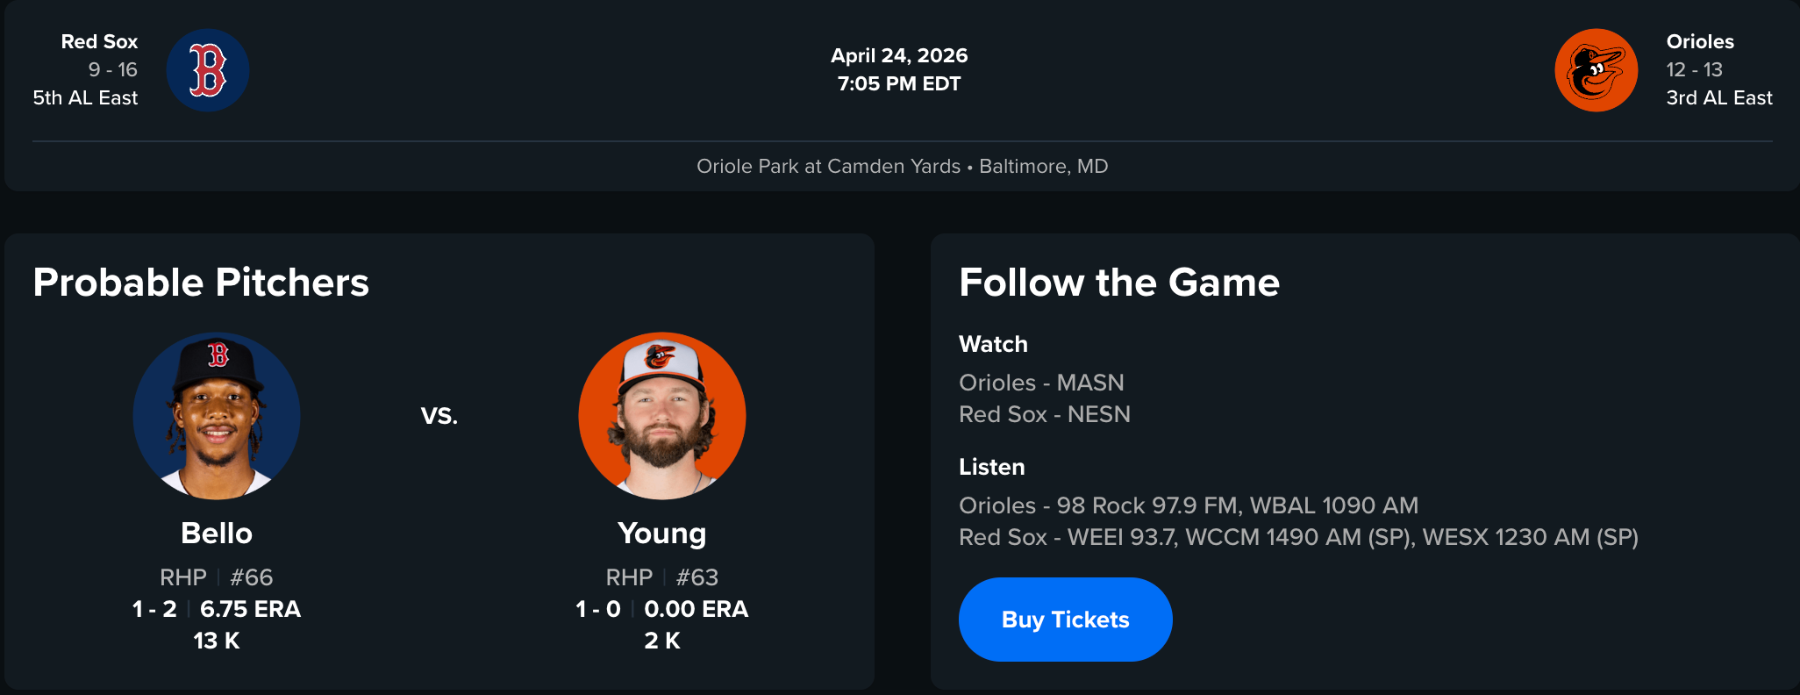Open Young's player headshot
Image resolution: width=1800 pixels, height=695 pixels.
pos(662,416)
